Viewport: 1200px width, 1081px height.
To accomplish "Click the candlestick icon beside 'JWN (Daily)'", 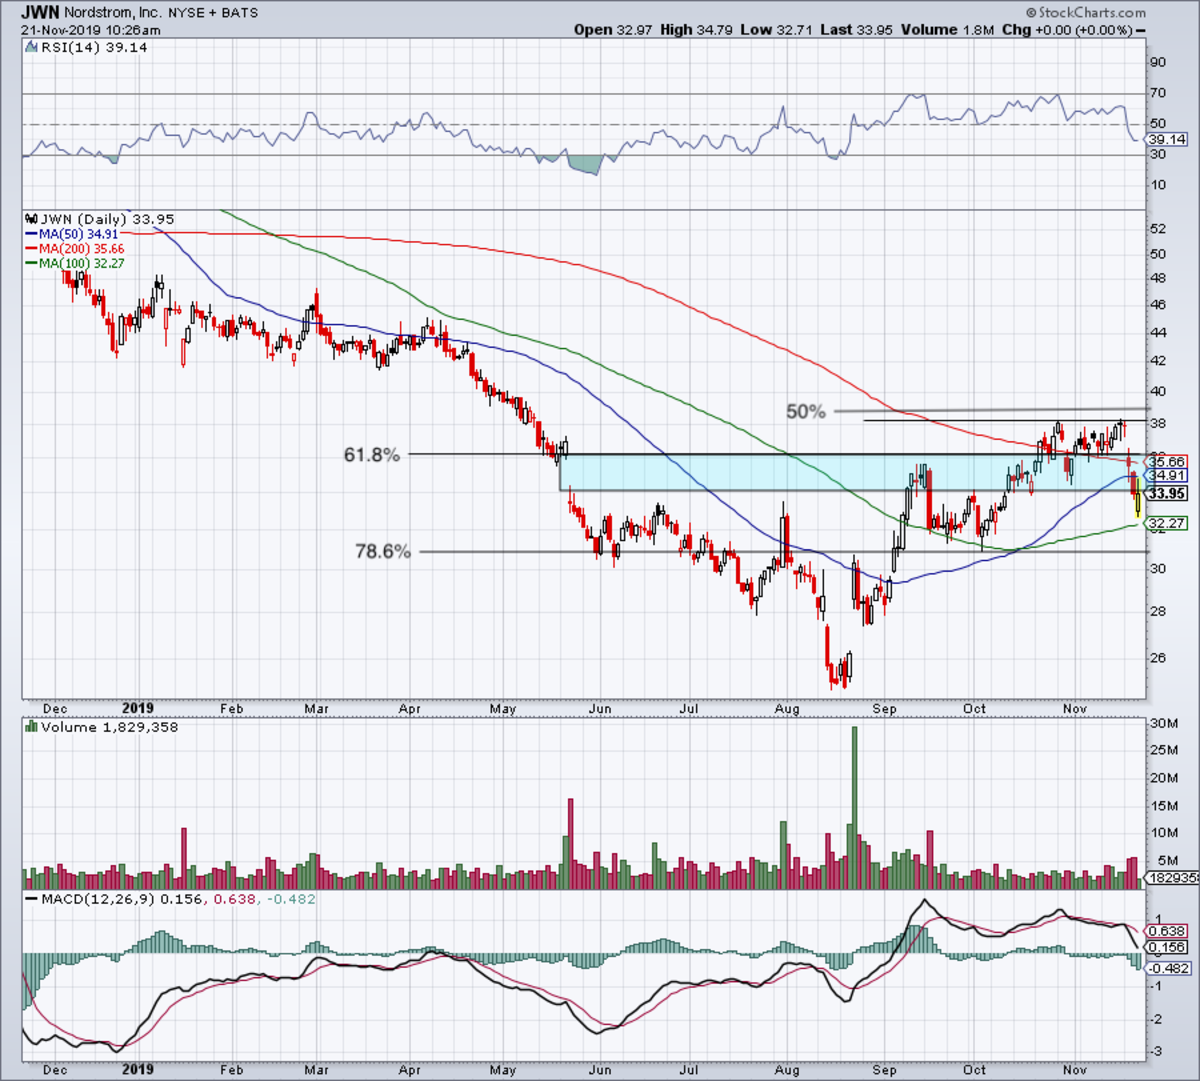I will [x=30, y=219].
